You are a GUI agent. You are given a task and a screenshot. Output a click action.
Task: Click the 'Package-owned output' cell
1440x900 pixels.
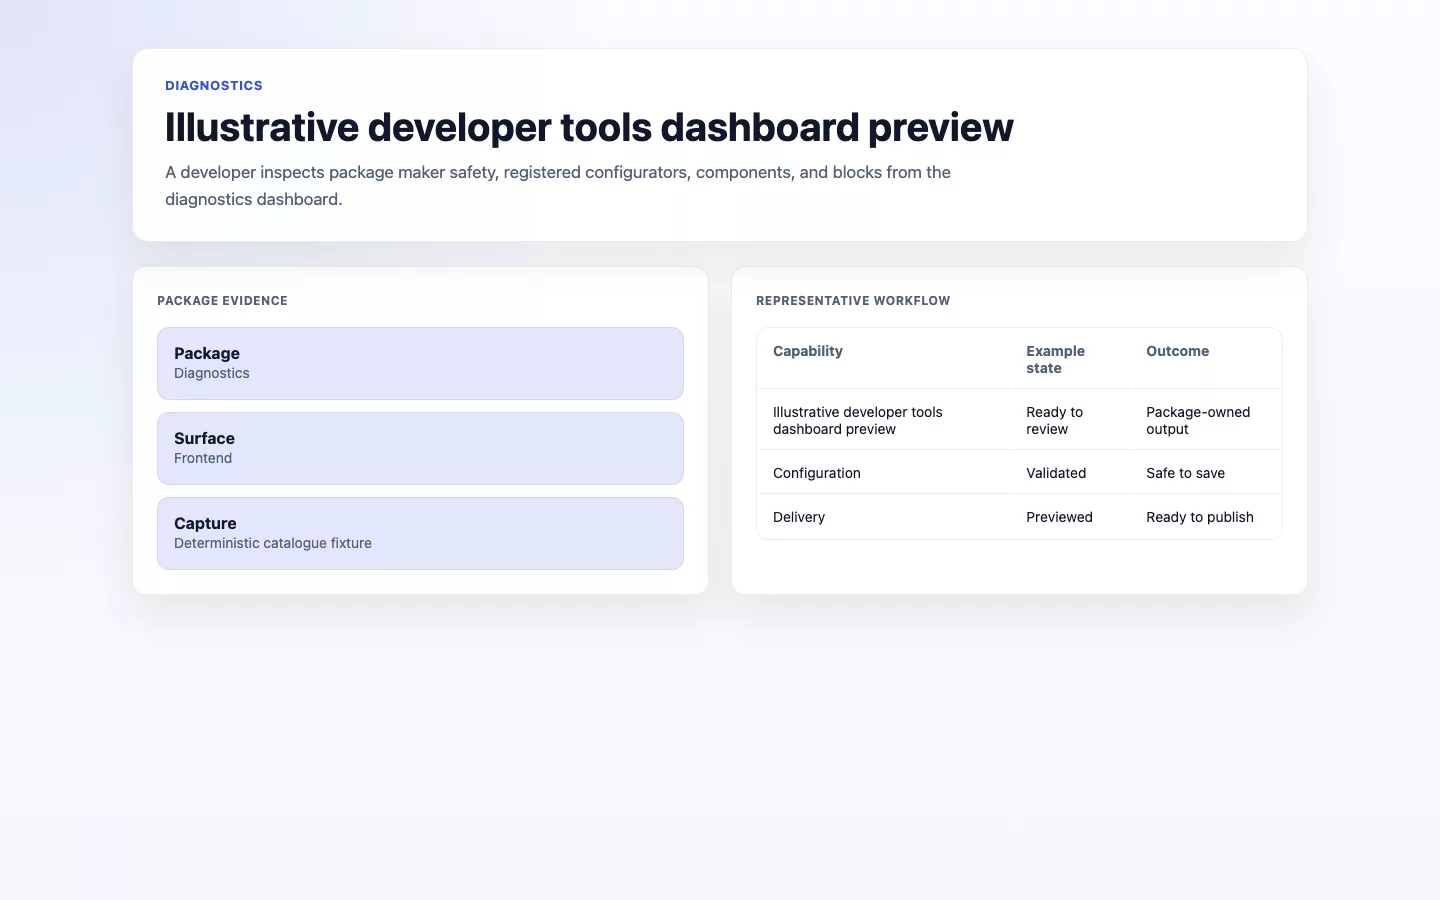point(1198,420)
